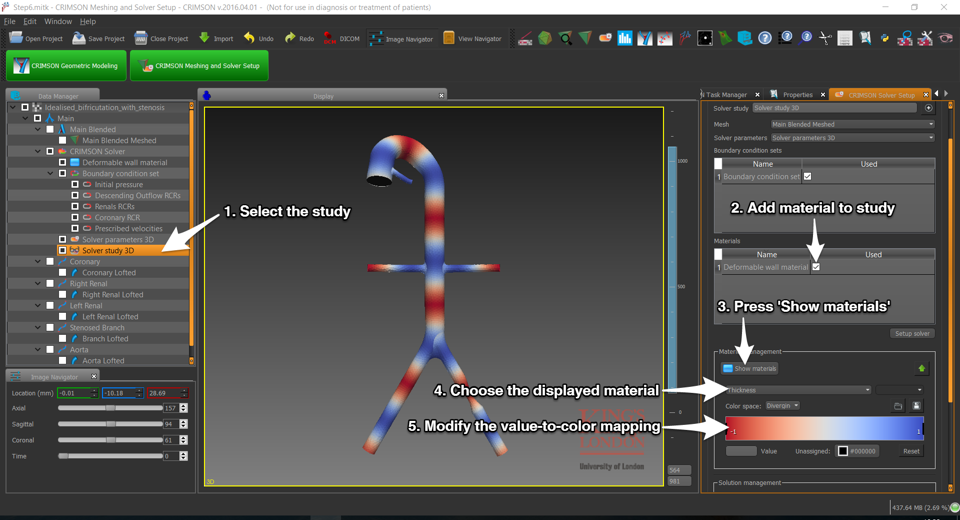960x520 pixels.
Task: Toggle Used checkbox for Boundary condition set
Action: click(808, 177)
